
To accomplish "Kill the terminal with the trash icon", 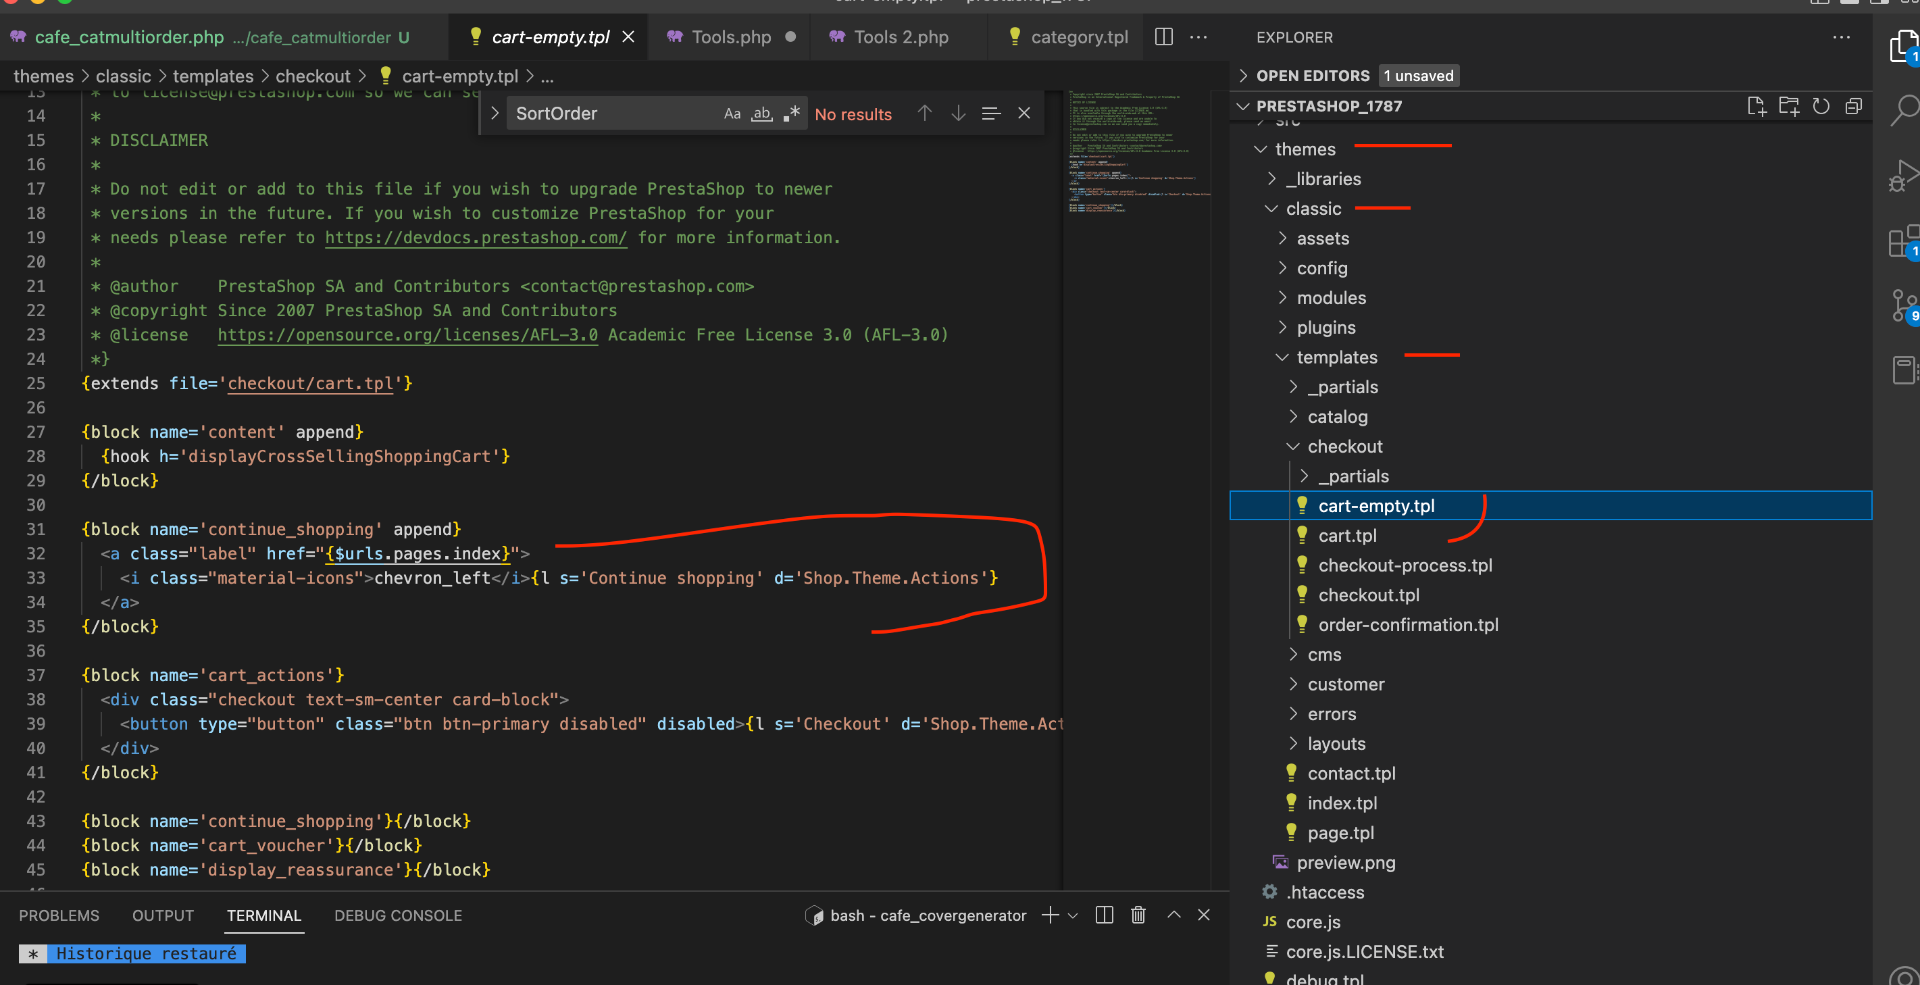I will 1138,915.
